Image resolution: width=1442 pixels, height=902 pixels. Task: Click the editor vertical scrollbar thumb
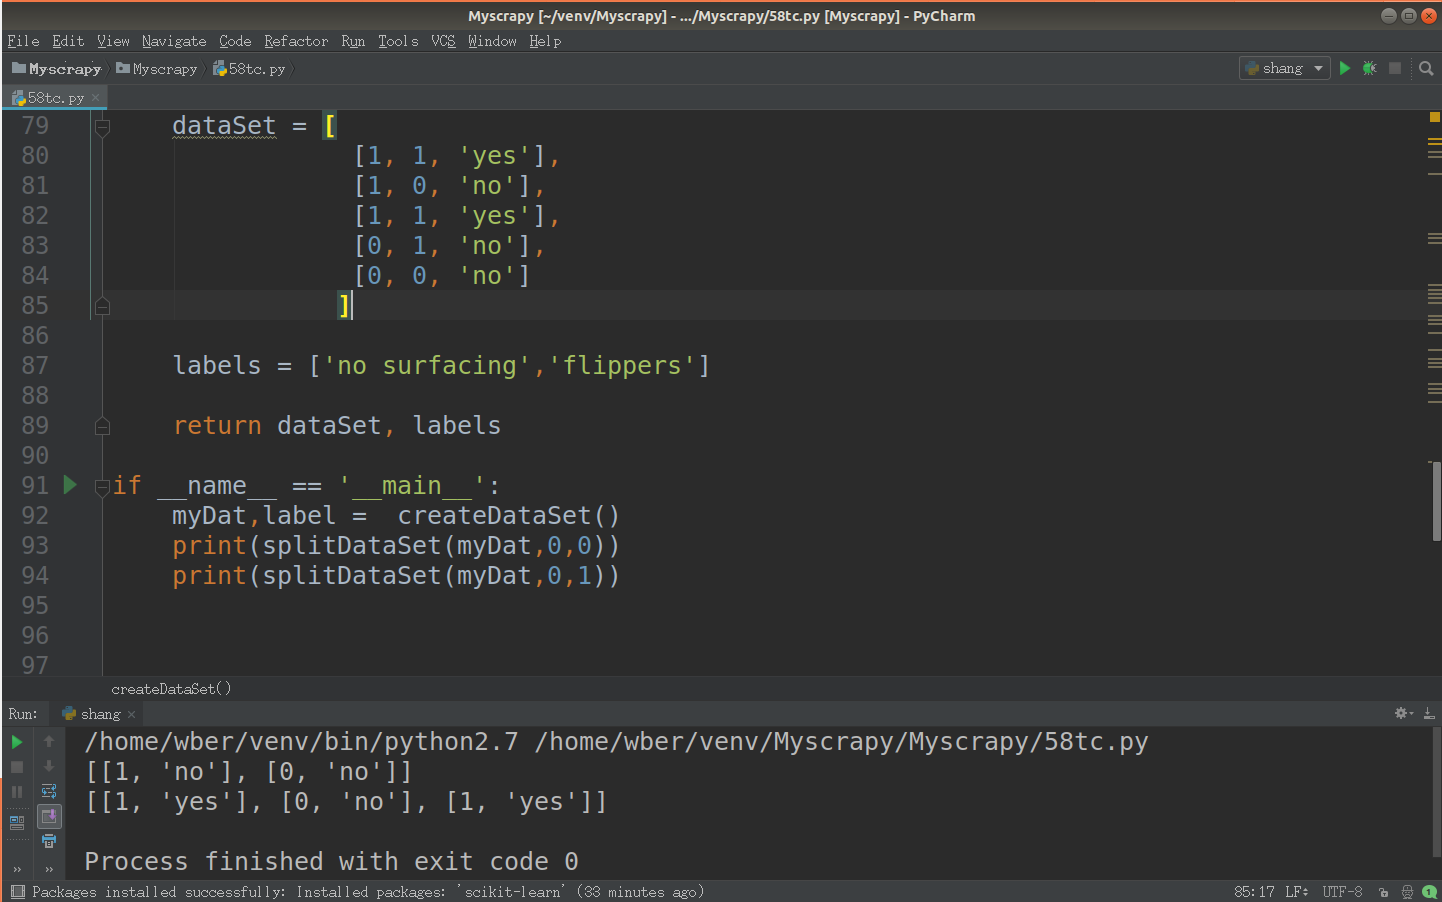[x=1436, y=500]
